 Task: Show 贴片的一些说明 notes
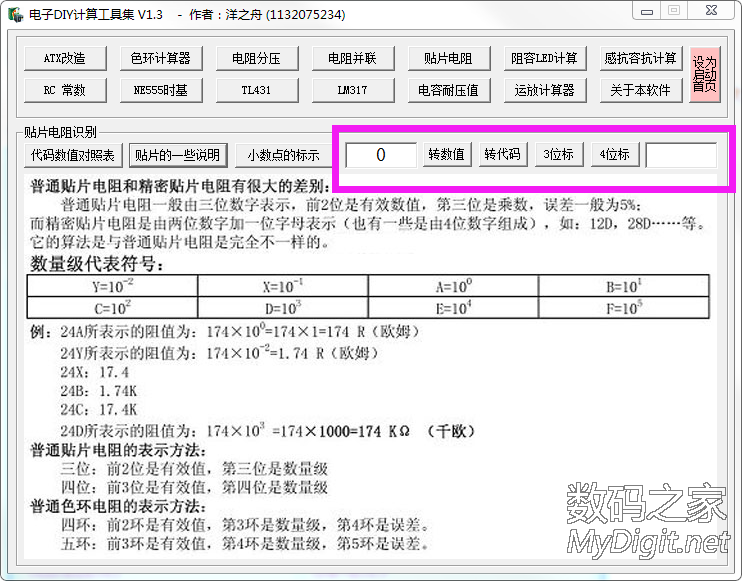pos(178,155)
